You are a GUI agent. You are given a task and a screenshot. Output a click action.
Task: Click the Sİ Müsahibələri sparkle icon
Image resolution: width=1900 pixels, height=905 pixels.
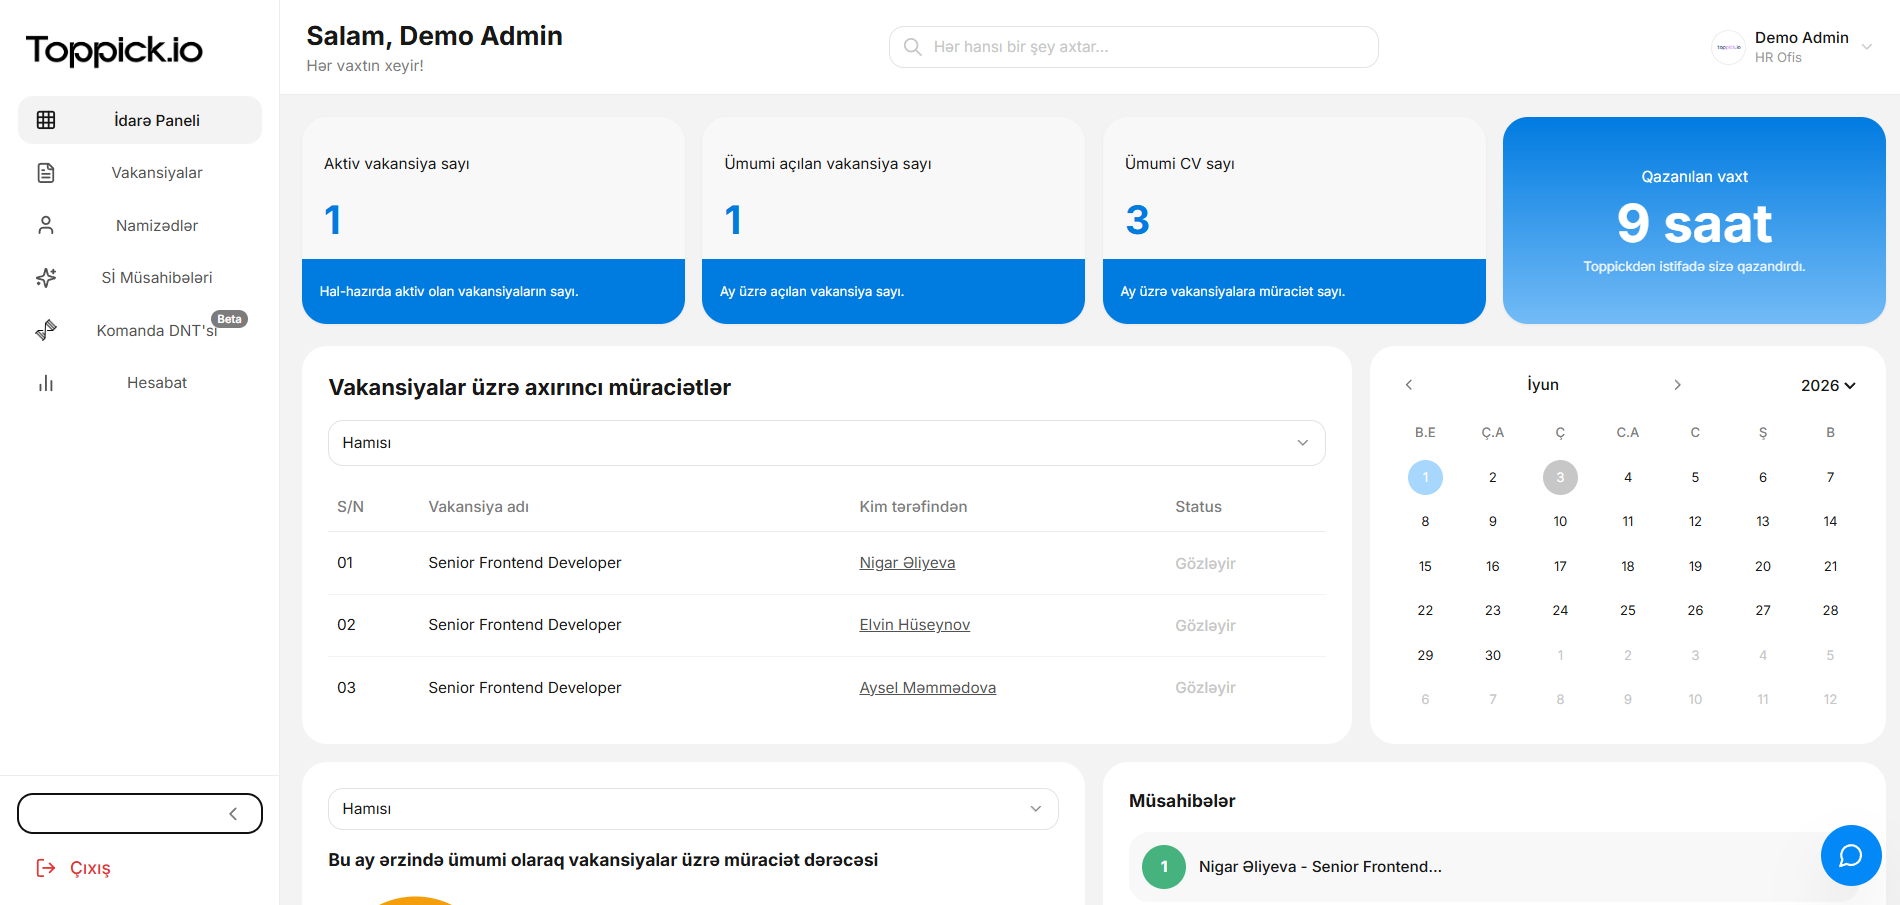click(46, 278)
